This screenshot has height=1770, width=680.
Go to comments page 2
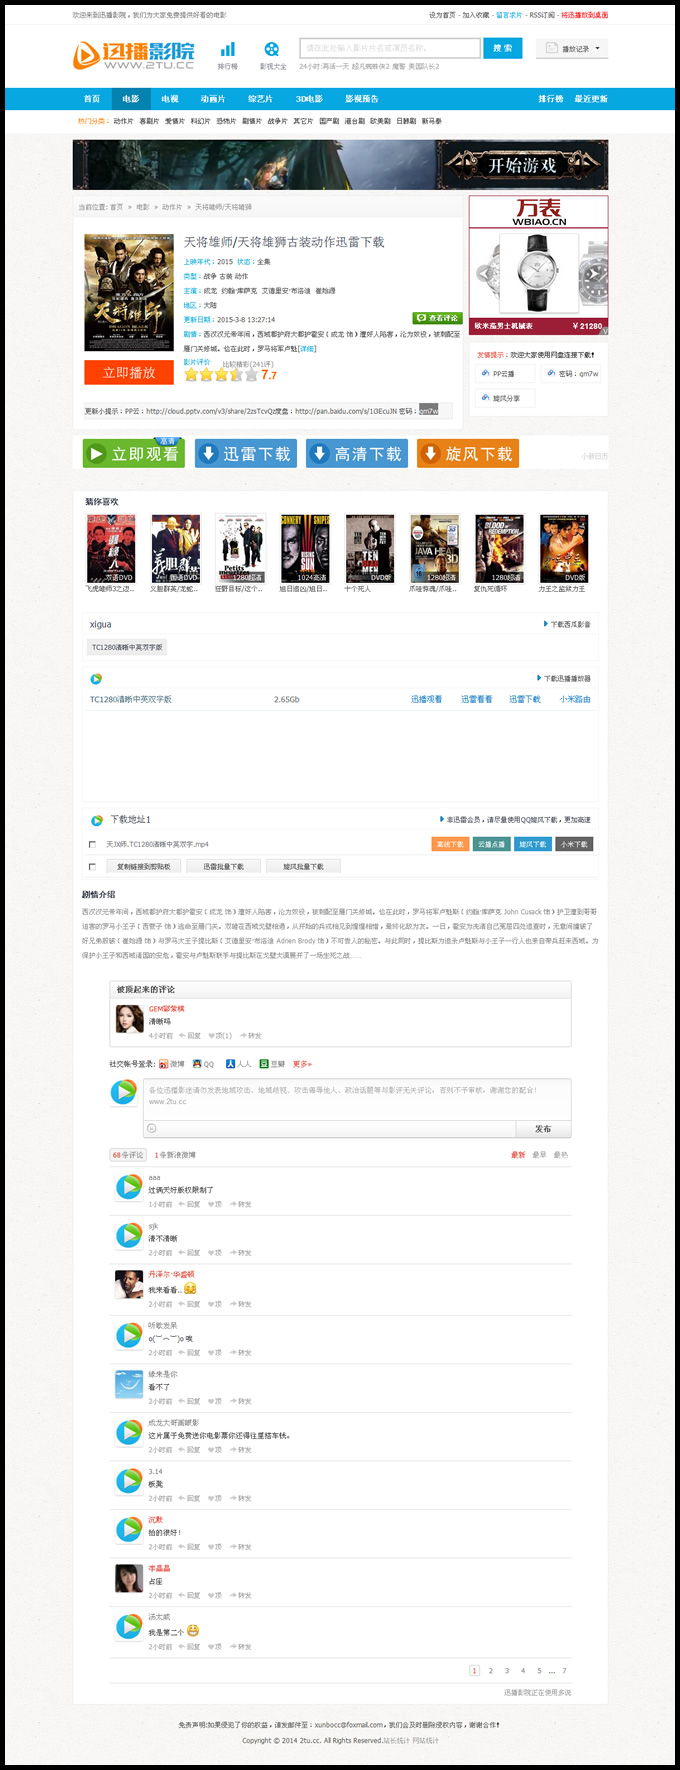coord(491,1670)
